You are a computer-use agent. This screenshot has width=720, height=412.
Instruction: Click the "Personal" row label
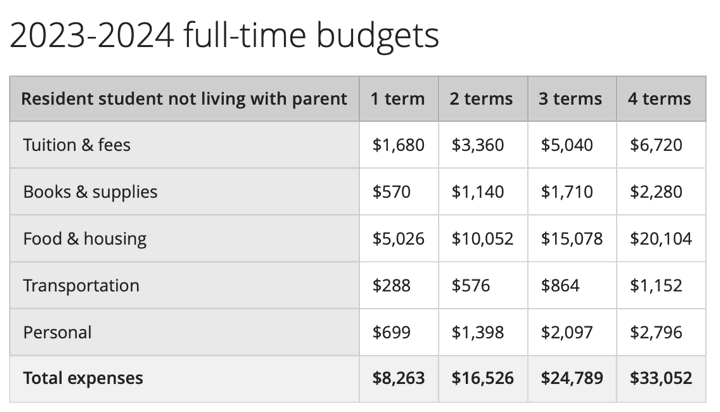click(57, 332)
